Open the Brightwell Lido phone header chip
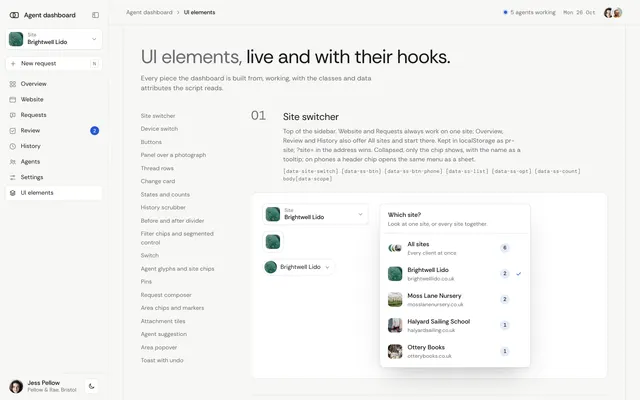This screenshot has height=400, width=640. (x=298, y=267)
